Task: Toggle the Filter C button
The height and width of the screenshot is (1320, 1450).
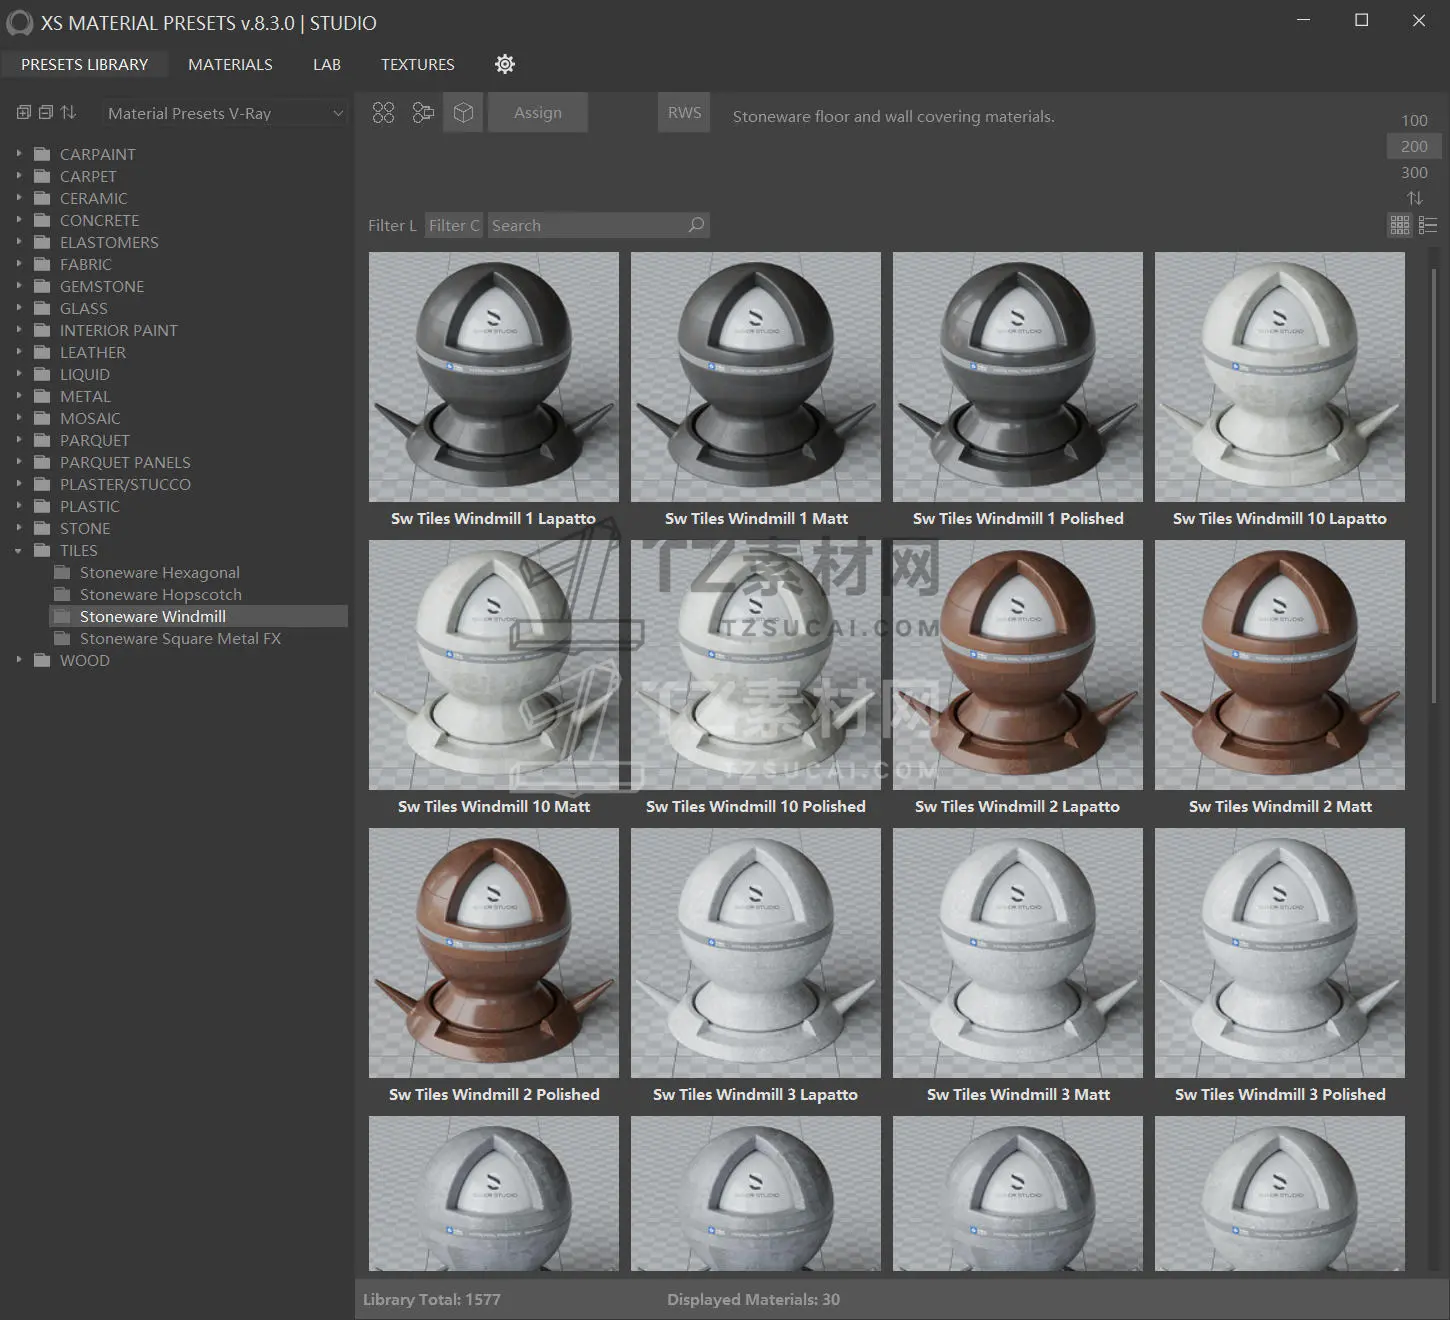Action: [x=454, y=225]
